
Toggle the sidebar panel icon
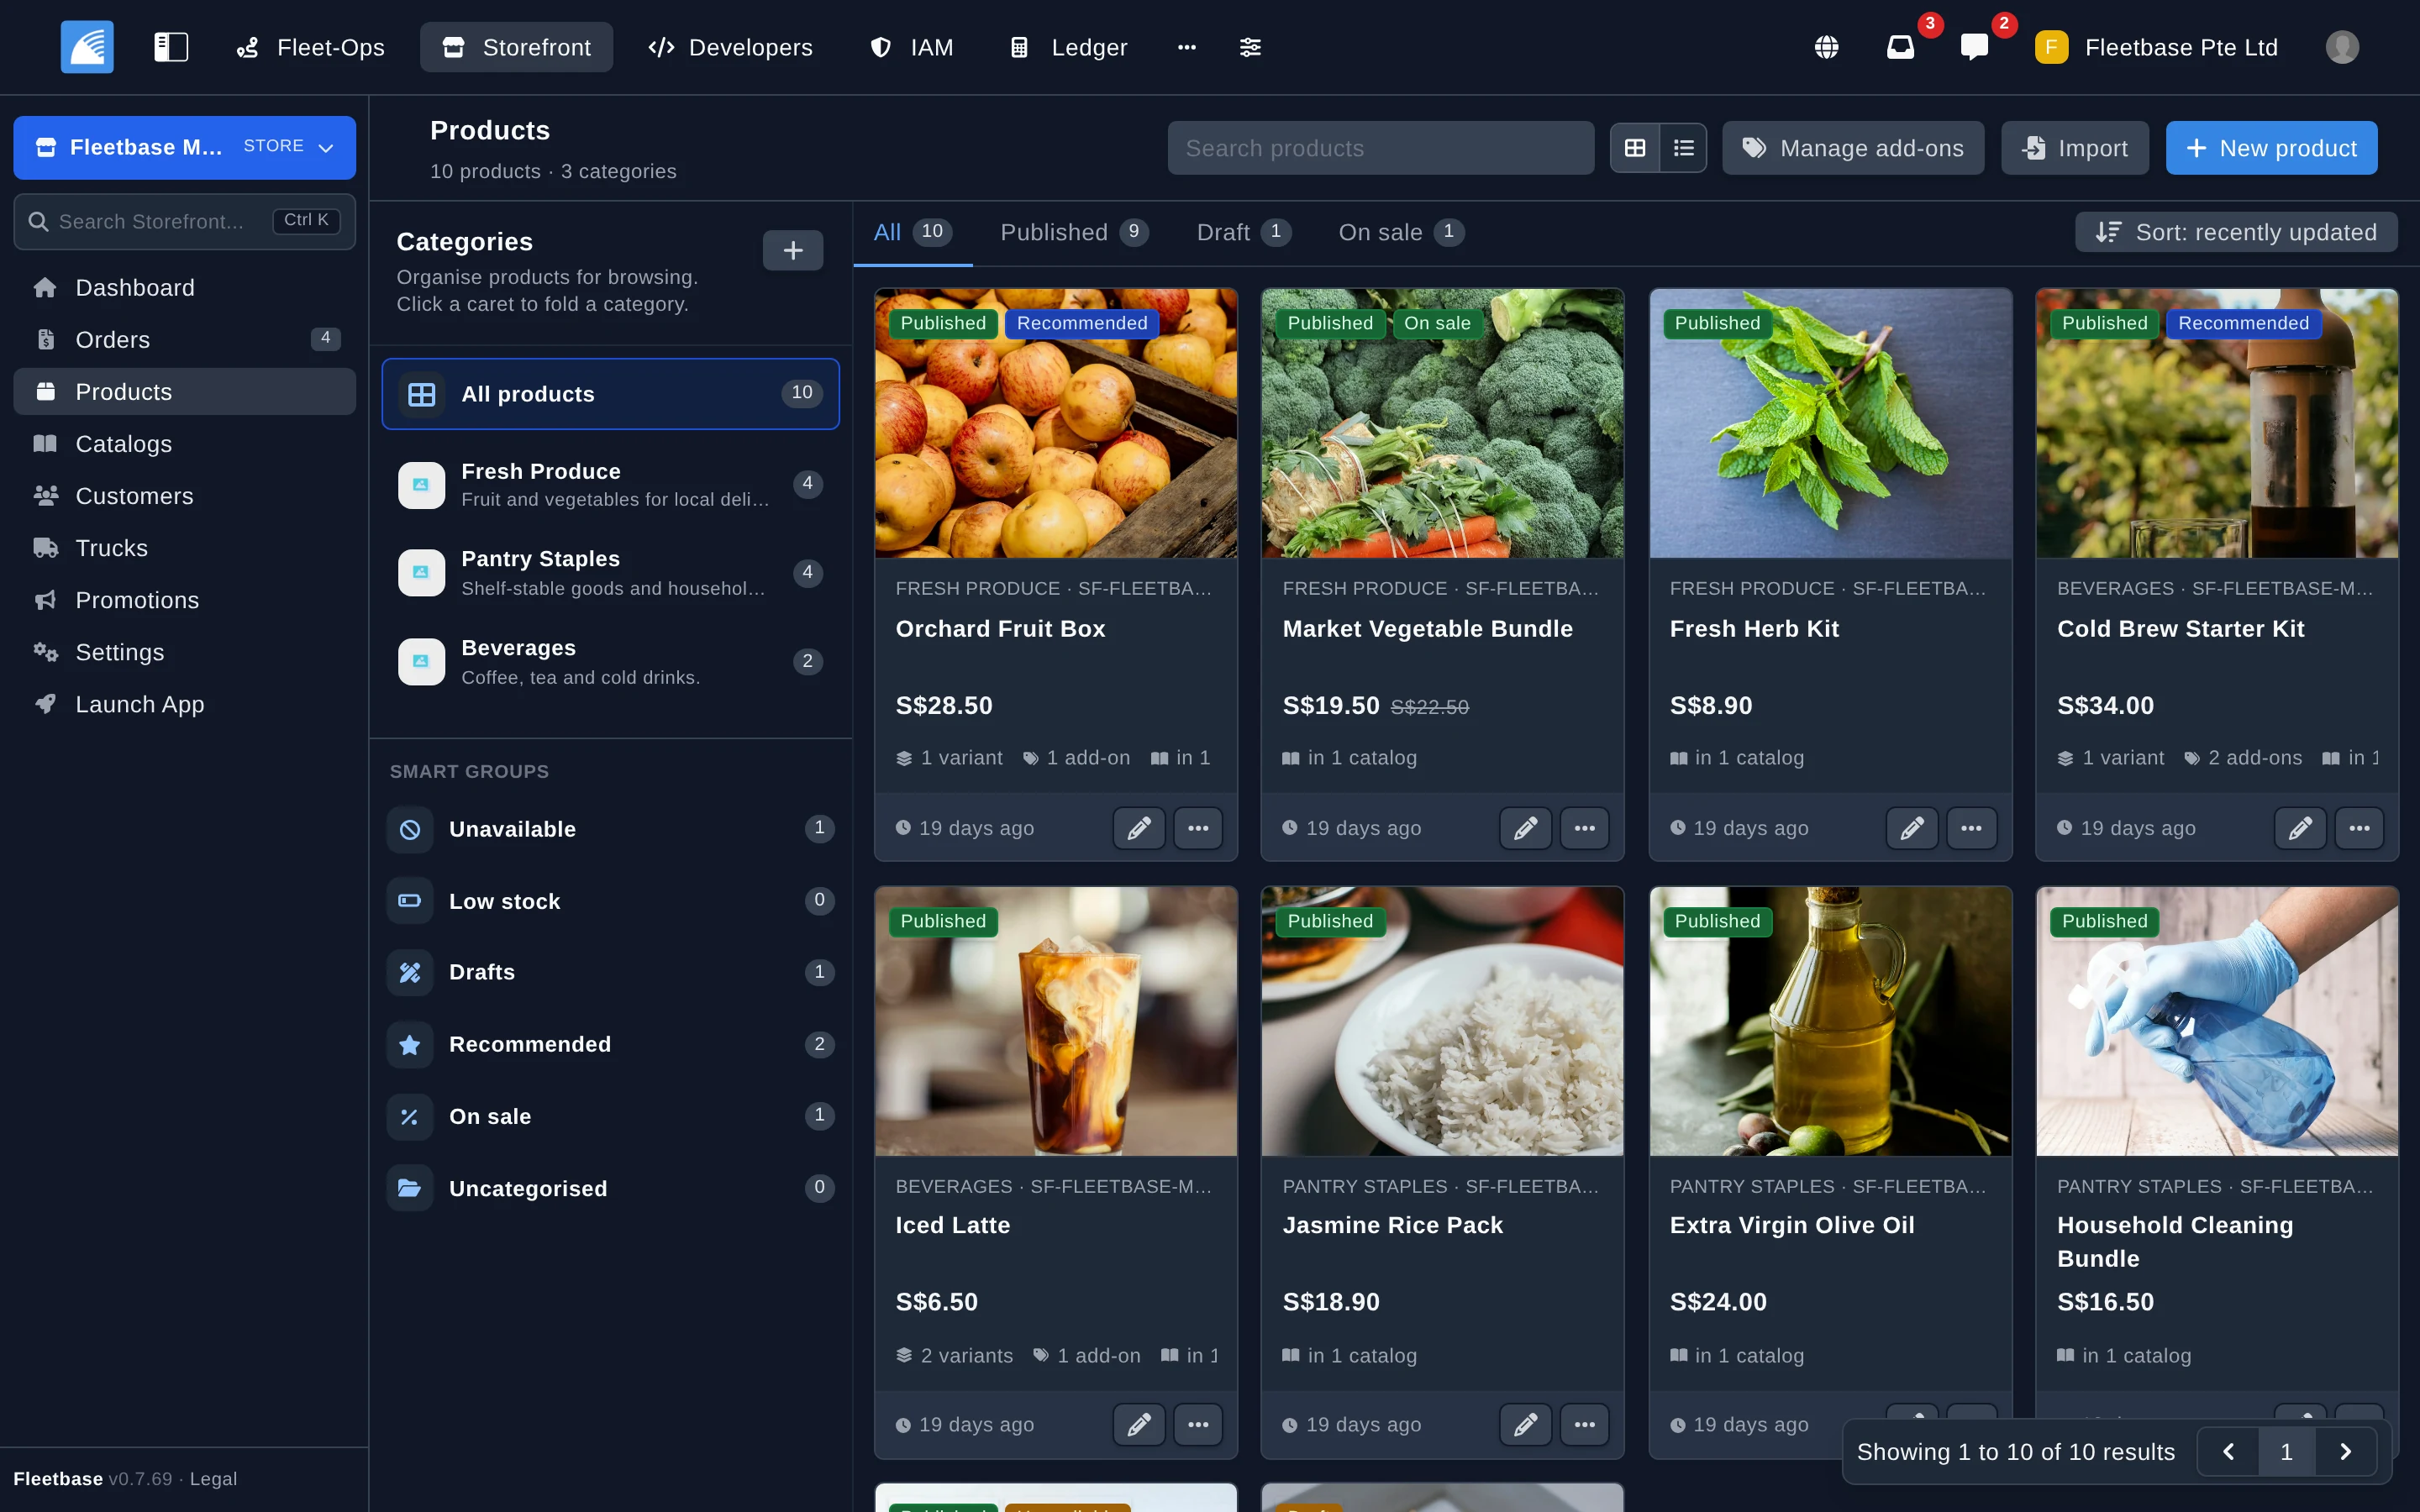pos(171,47)
